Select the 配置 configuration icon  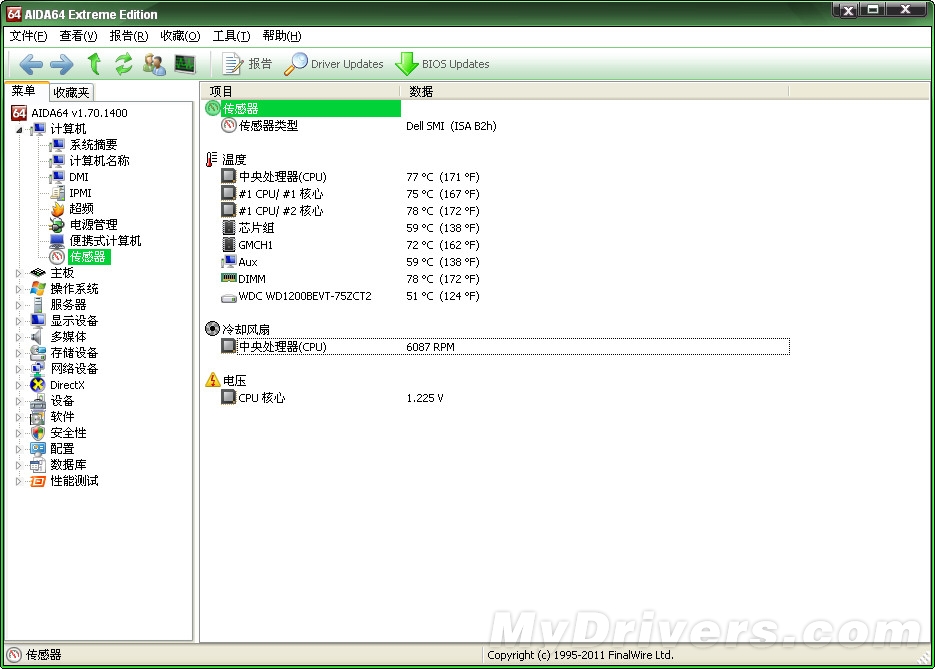click(x=38, y=449)
